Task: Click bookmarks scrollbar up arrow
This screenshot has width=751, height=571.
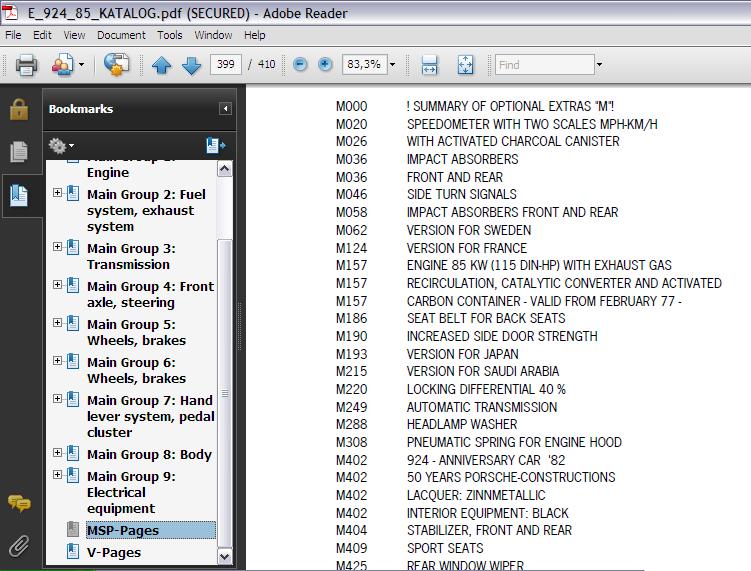Action: [x=225, y=169]
